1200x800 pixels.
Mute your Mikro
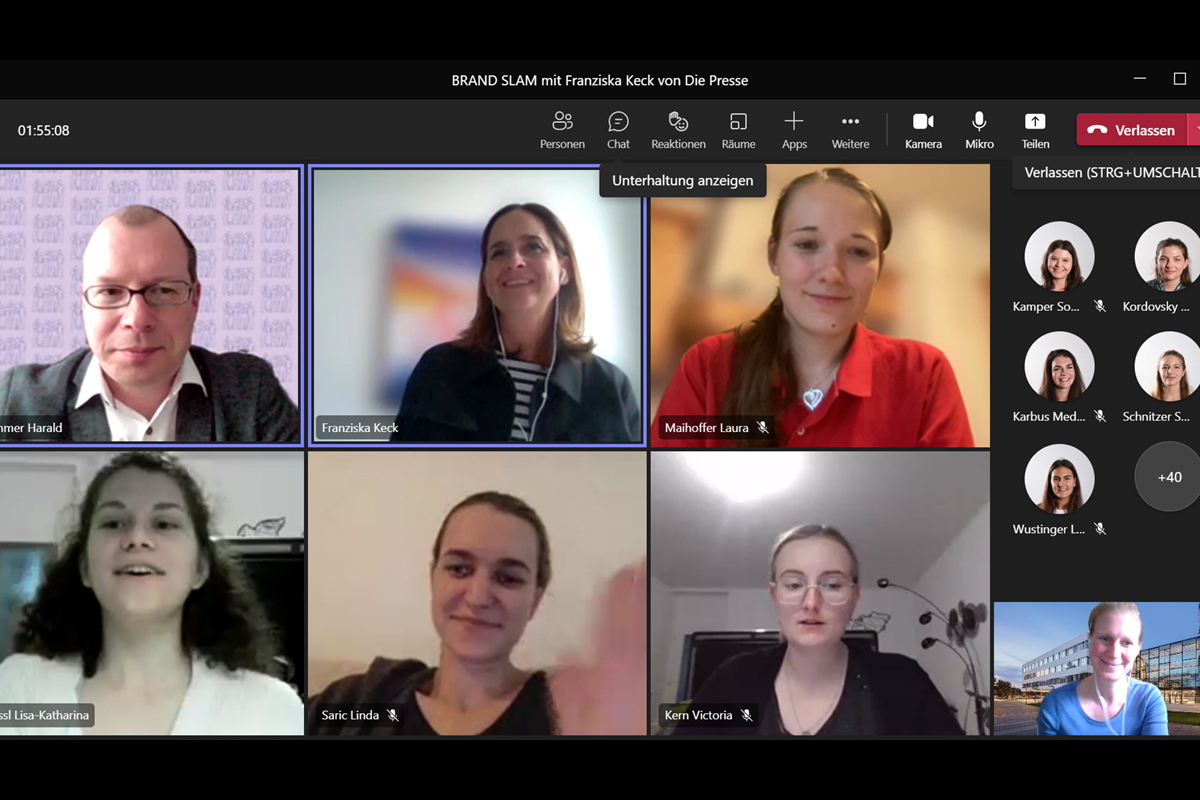[978, 129]
